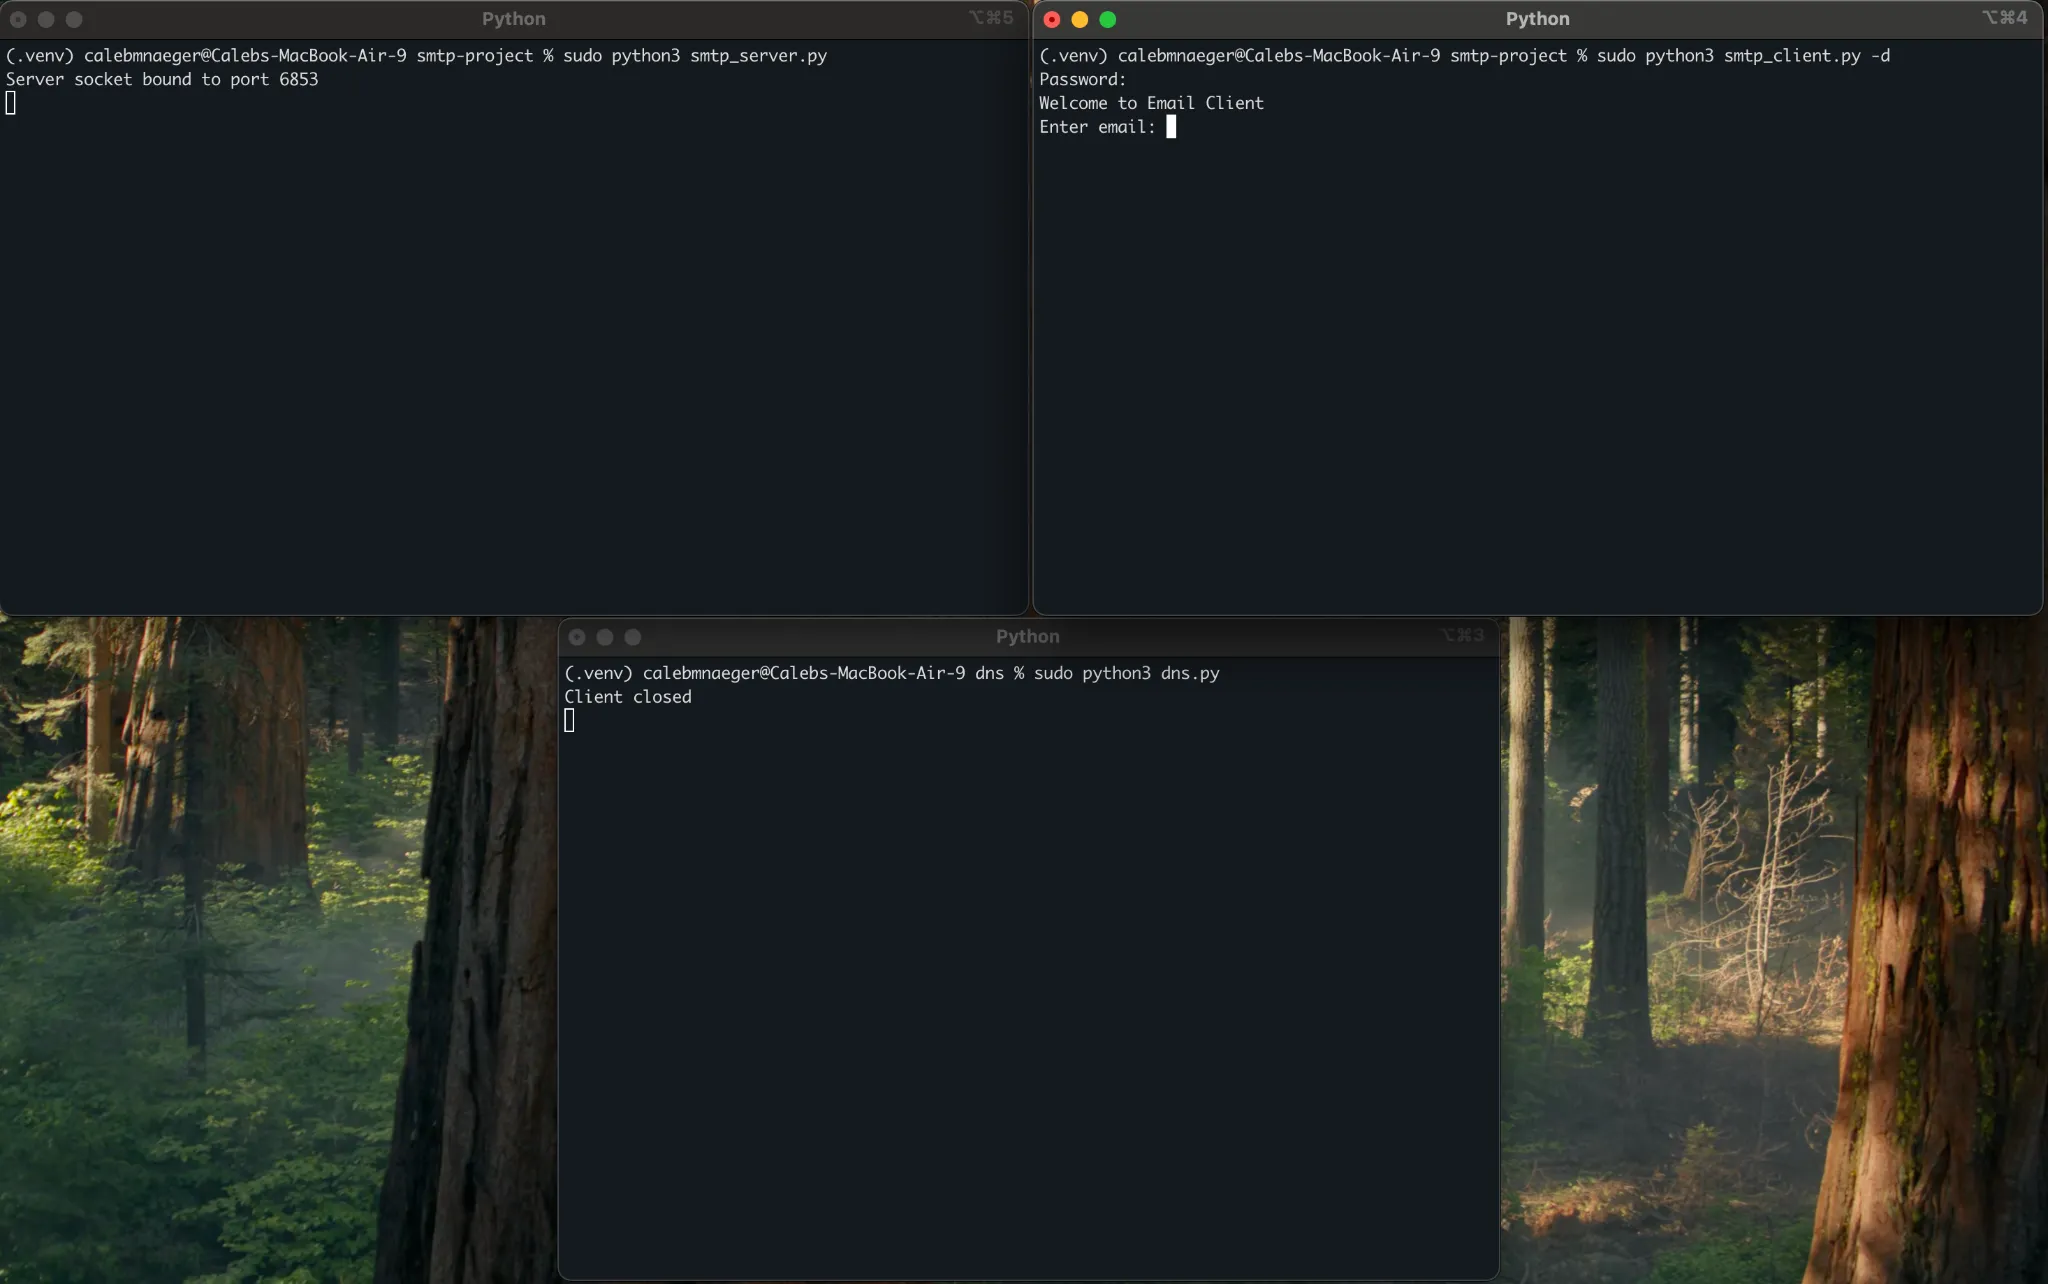Click the Python title of the smtp_server window
This screenshot has width=2048, height=1284.
514,19
